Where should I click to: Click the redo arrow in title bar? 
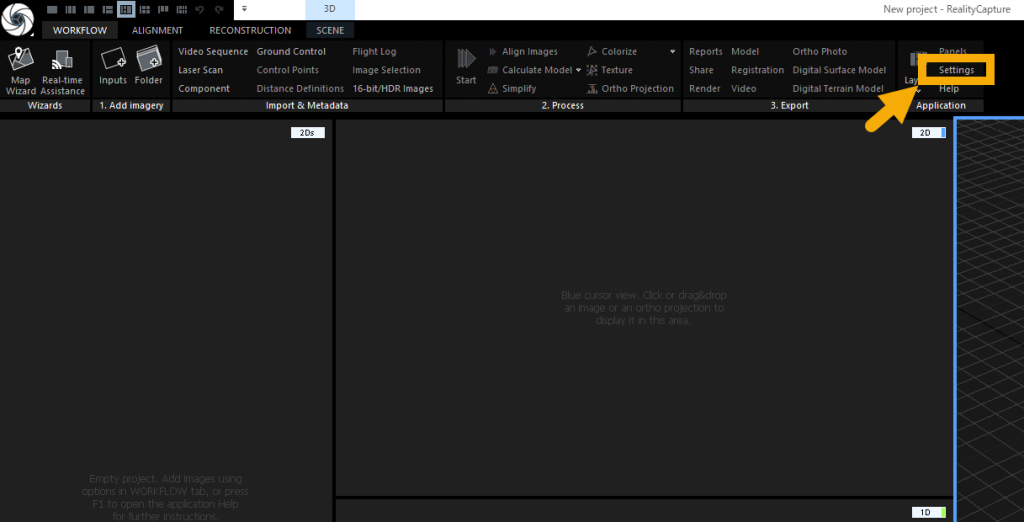coord(219,9)
